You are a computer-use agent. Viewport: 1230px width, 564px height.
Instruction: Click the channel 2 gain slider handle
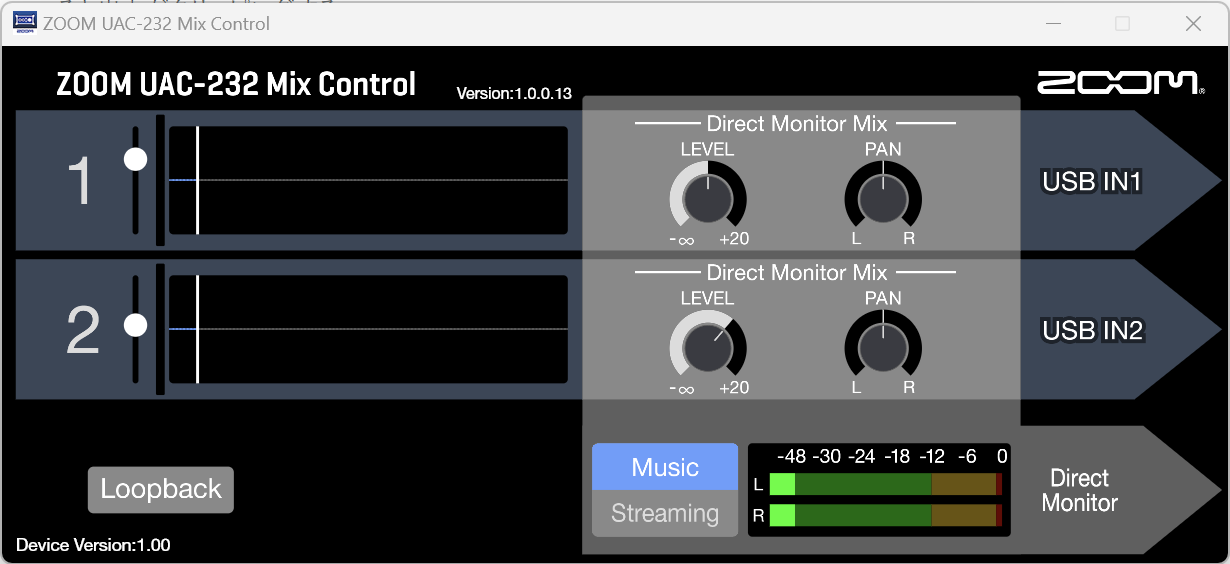pyautogui.click(x=135, y=325)
